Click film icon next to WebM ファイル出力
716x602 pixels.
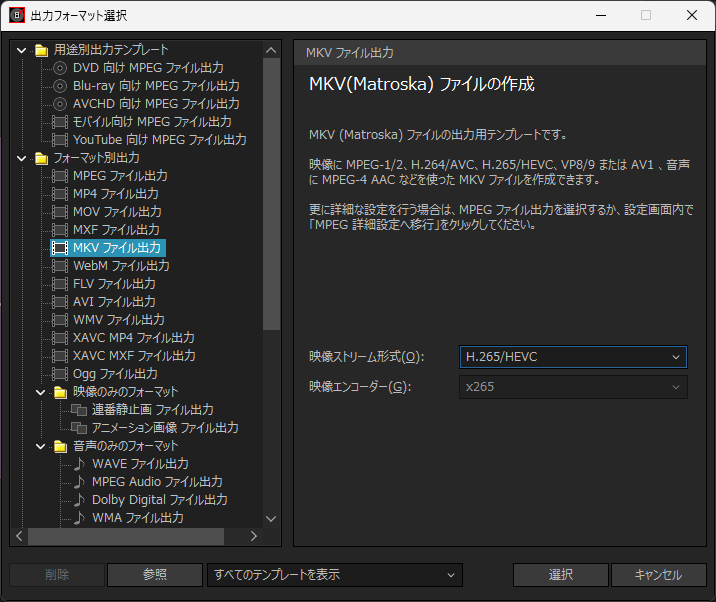click(x=60, y=266)
